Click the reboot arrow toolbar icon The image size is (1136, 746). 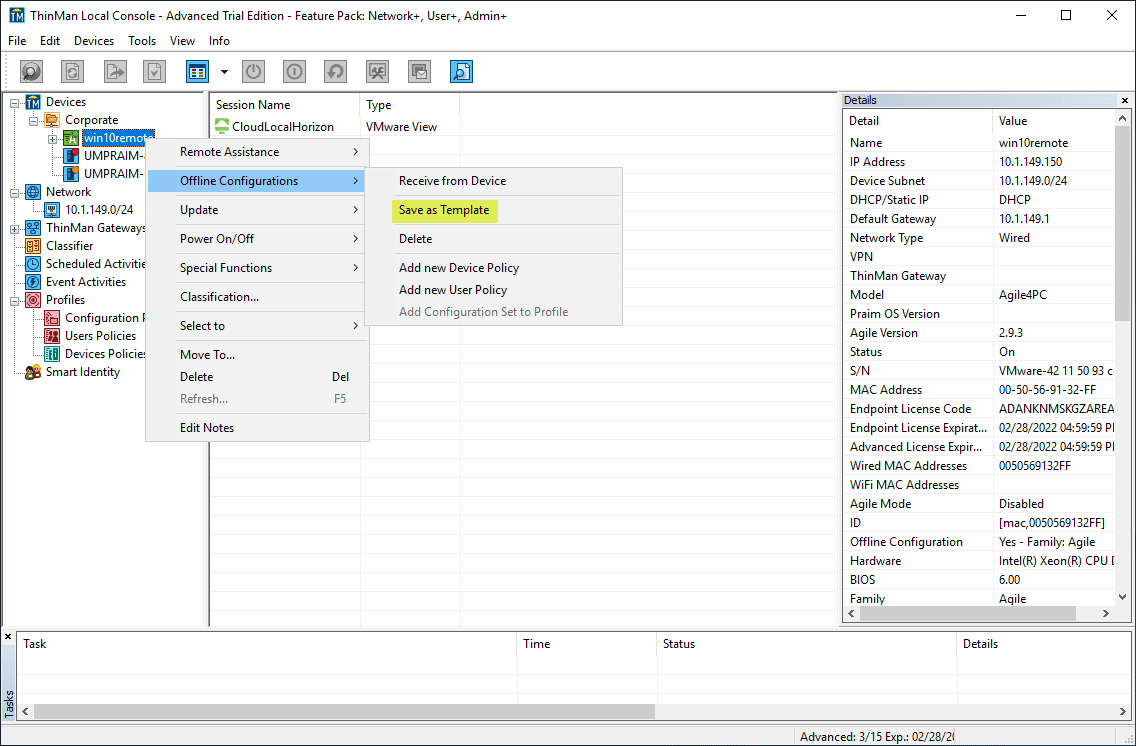point(335,72)
